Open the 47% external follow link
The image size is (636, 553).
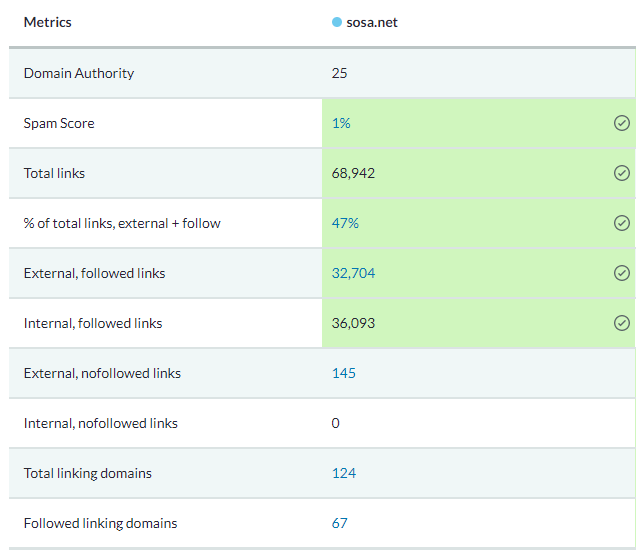coord(345,223)
